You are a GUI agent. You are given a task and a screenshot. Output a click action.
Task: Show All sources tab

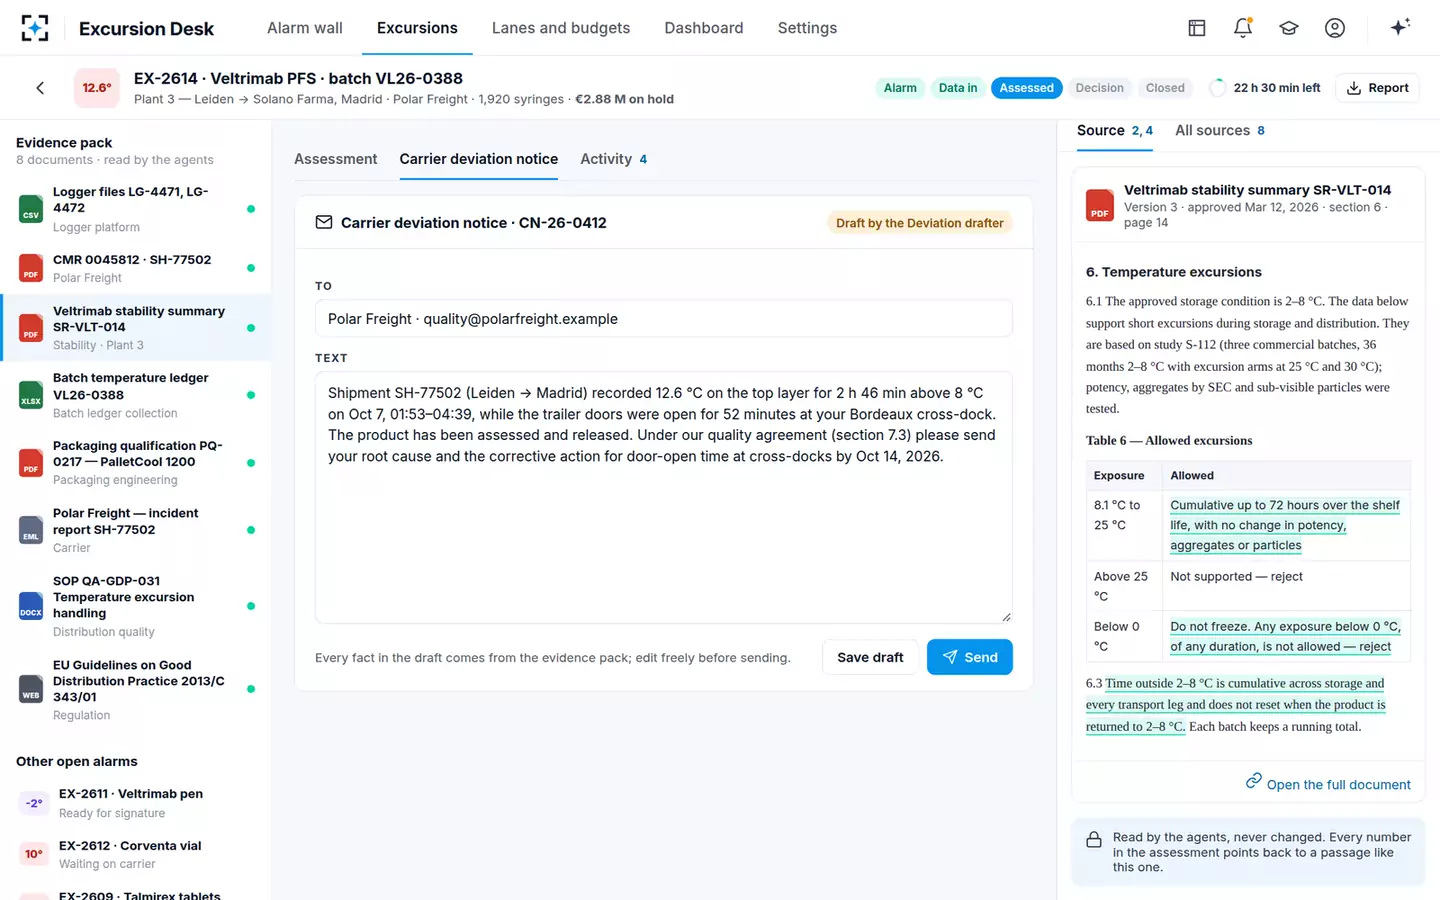click(x=1220, y=130)
